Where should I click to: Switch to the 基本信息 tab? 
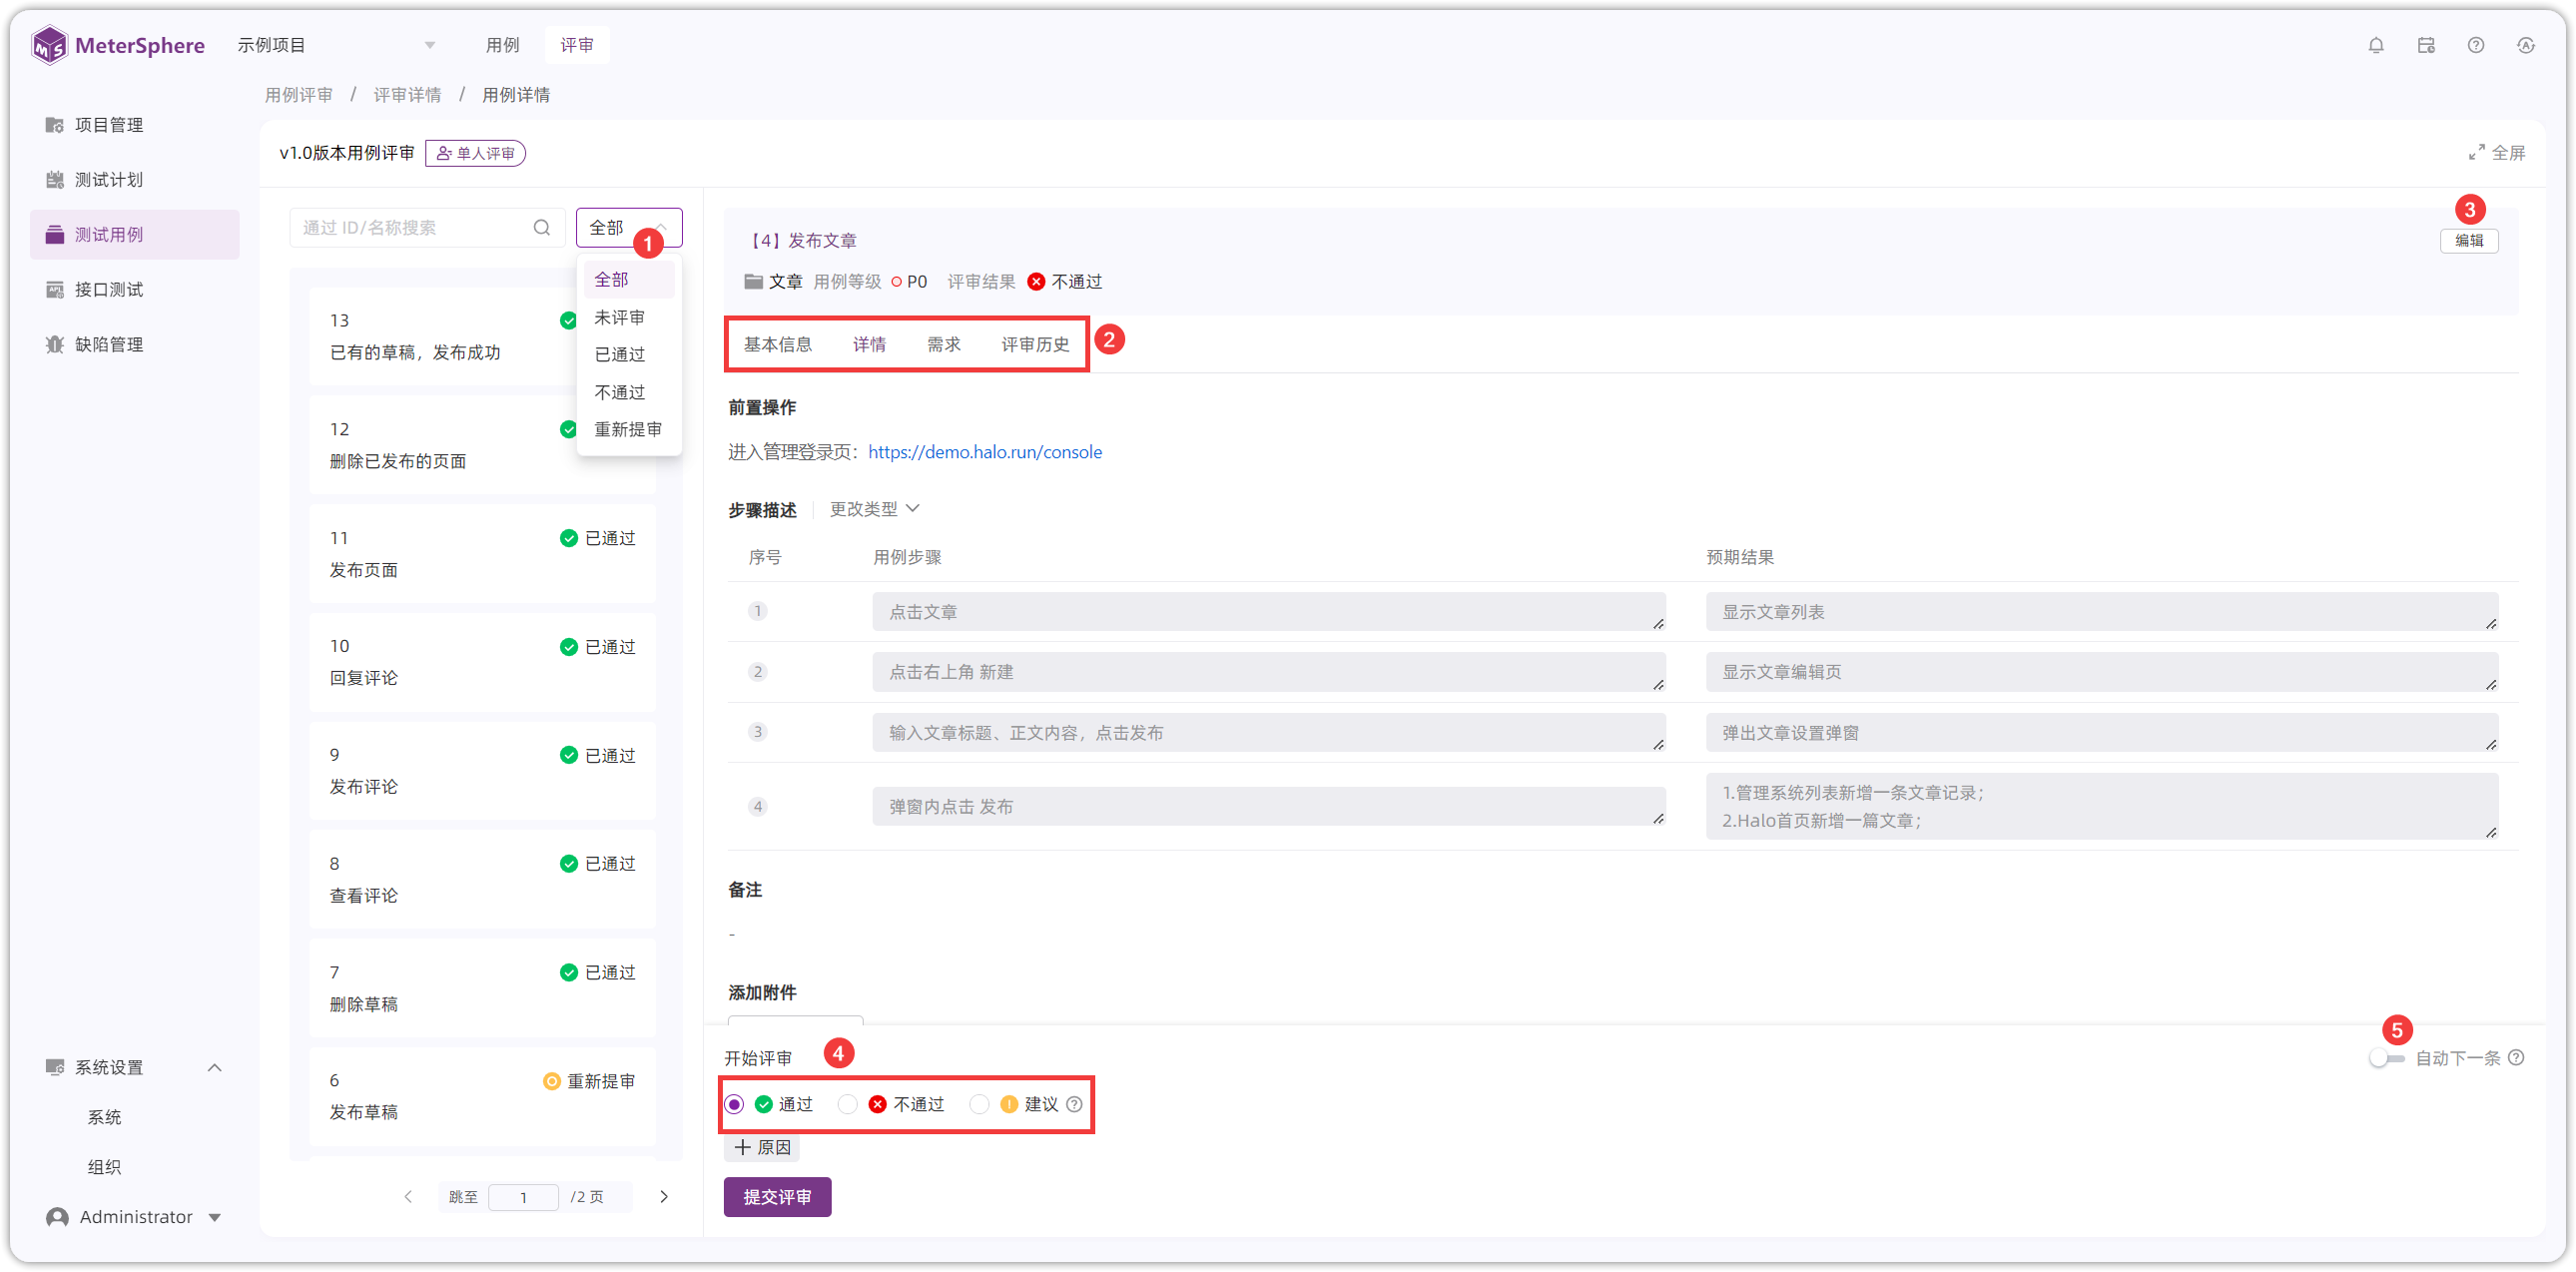(777, 344)
